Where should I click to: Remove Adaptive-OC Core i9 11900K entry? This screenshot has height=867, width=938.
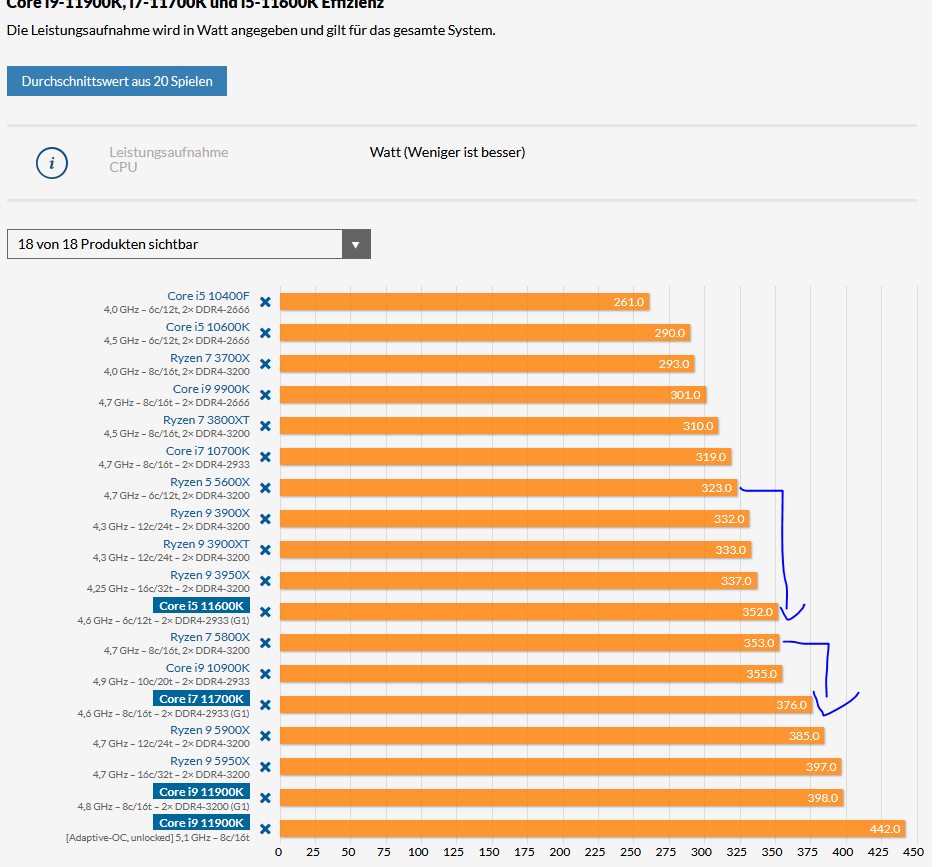pyautogui.click(x=265, y=829)
